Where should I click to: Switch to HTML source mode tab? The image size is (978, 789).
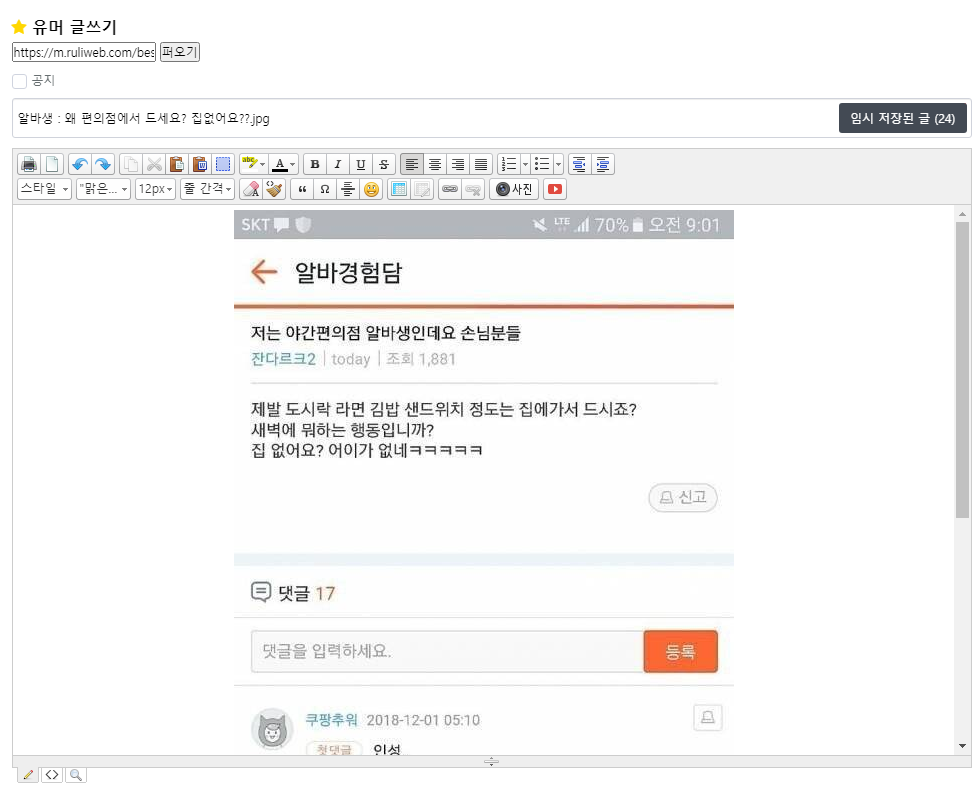[52, 775]
